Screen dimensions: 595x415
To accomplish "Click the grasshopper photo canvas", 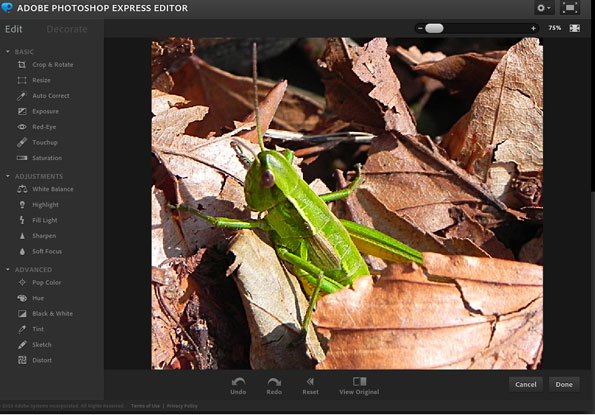I will click(347, 203).
